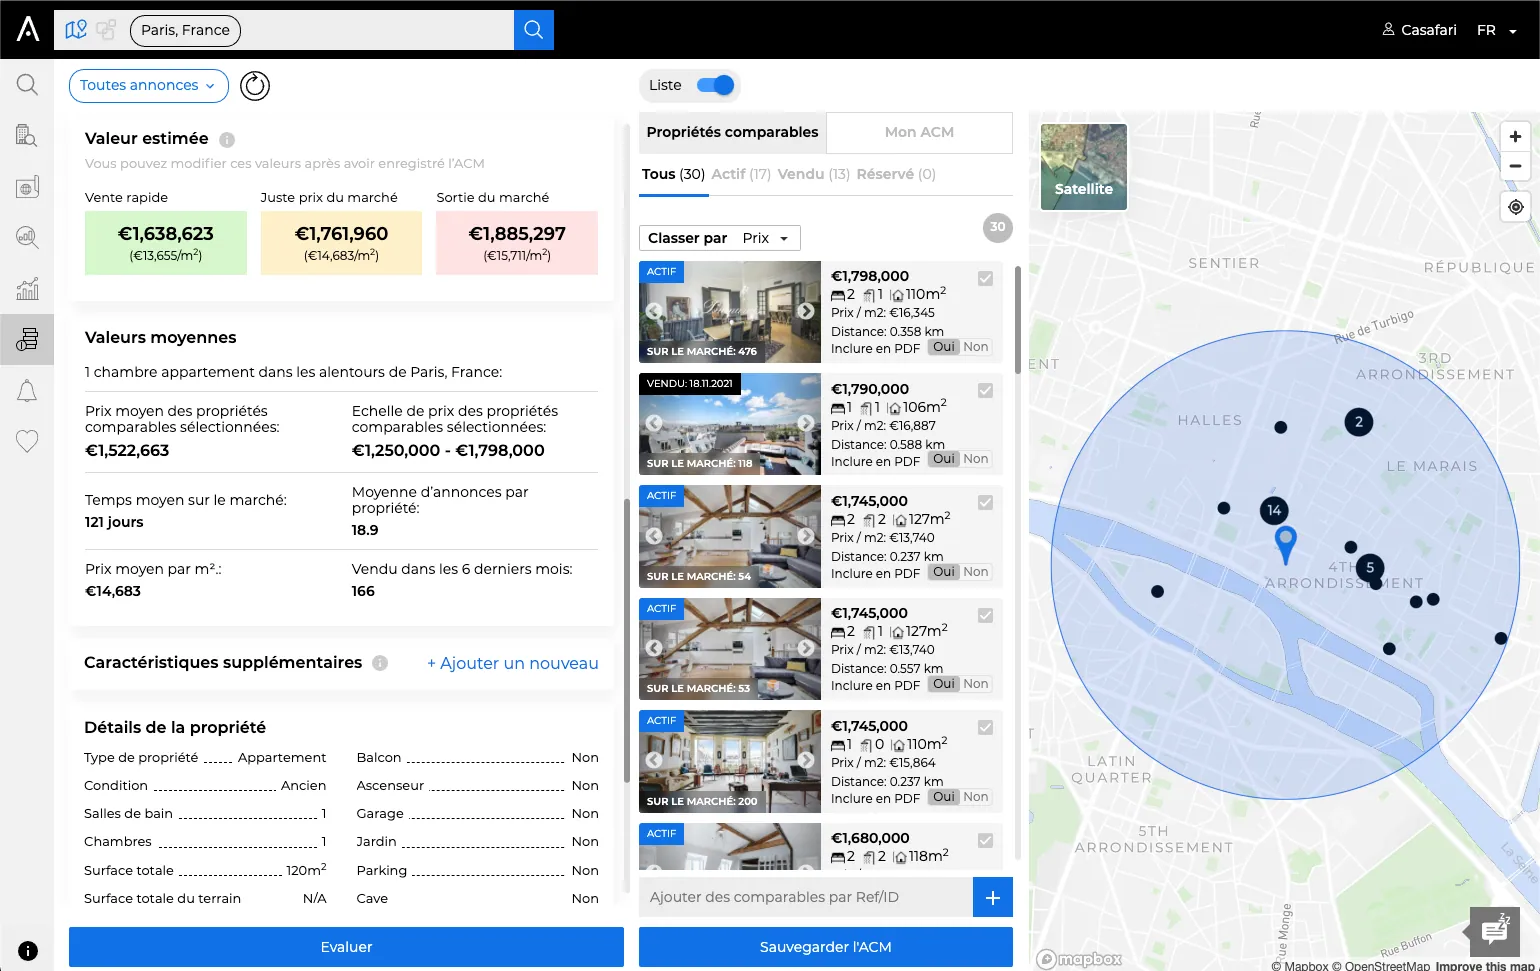Viewport: 1540px width, 971px height.
Task: Open Toutes annonces dropdown
Action: click(x=149, y=86)
